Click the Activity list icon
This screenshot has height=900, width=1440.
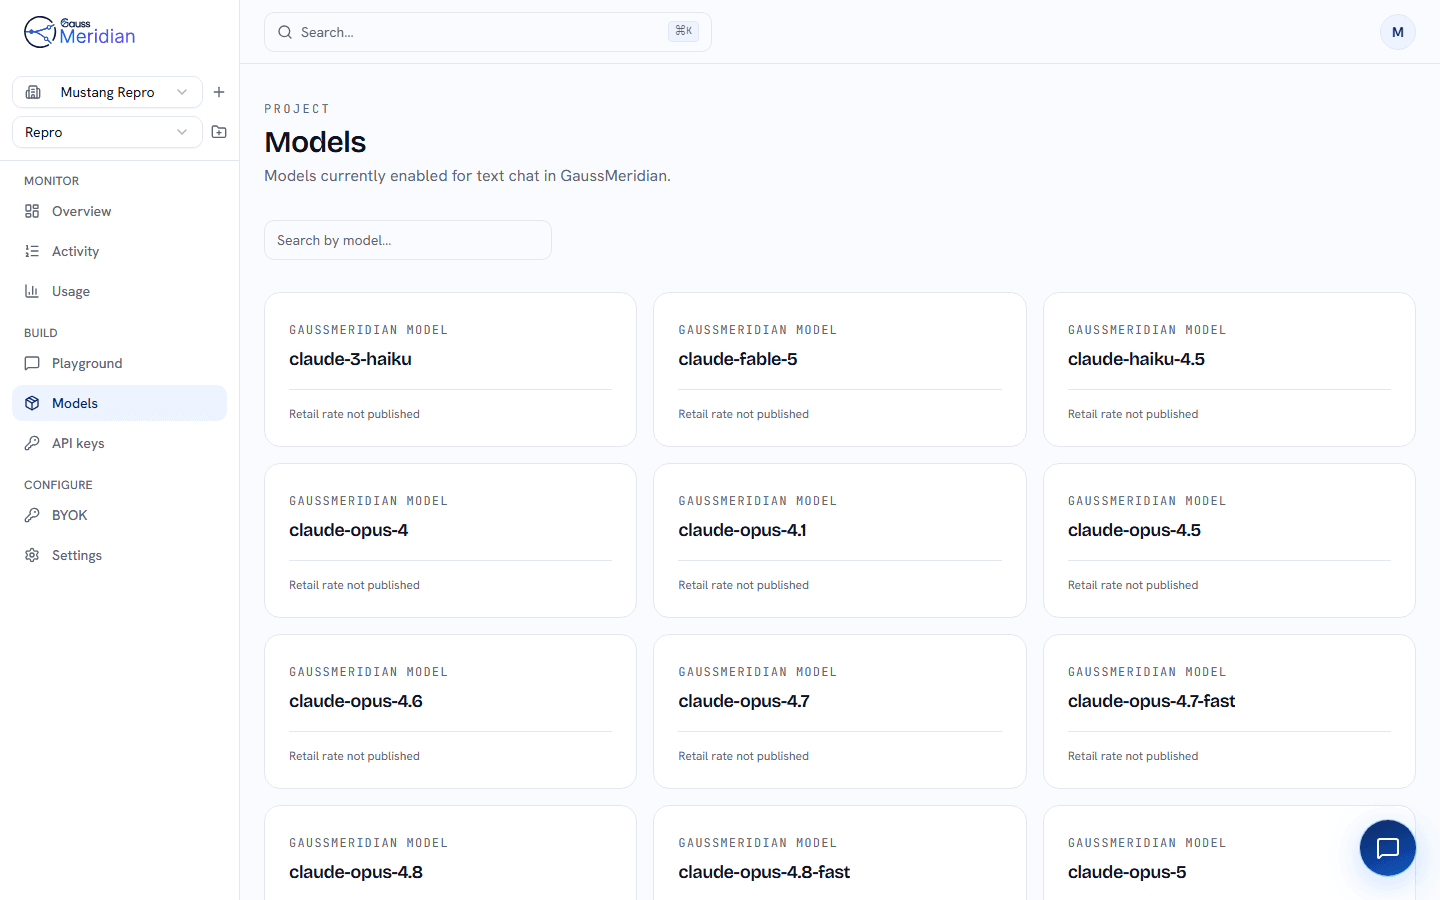click(x=32, y=251)
